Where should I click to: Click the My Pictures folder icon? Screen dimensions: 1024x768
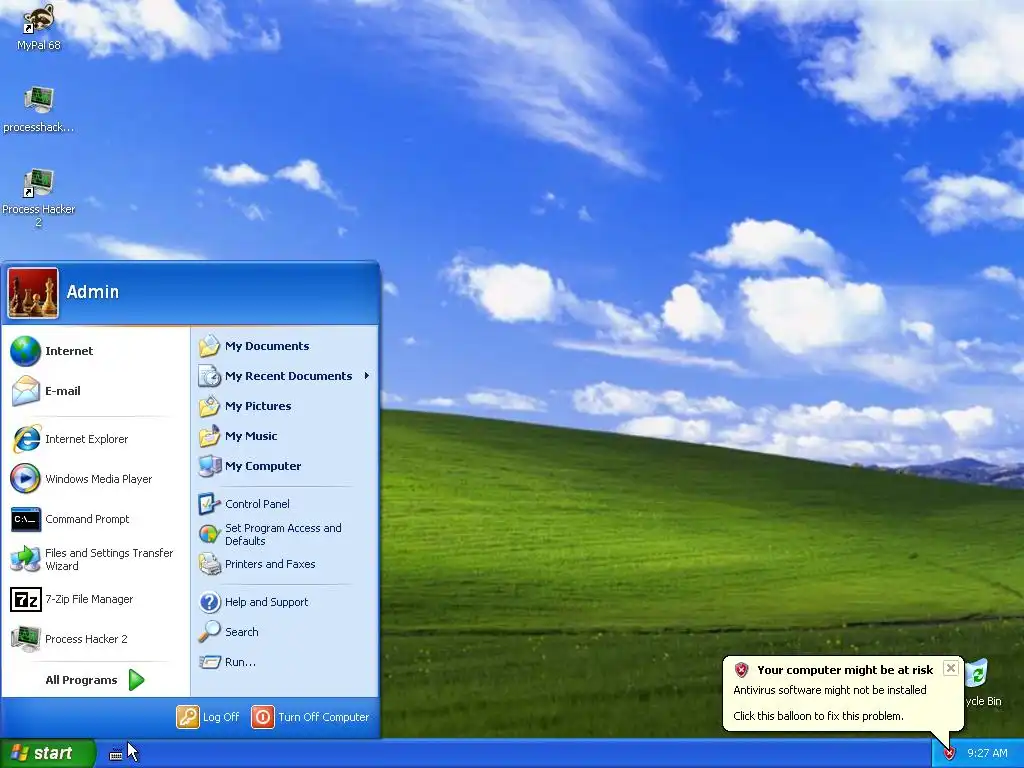coord(210,406)
